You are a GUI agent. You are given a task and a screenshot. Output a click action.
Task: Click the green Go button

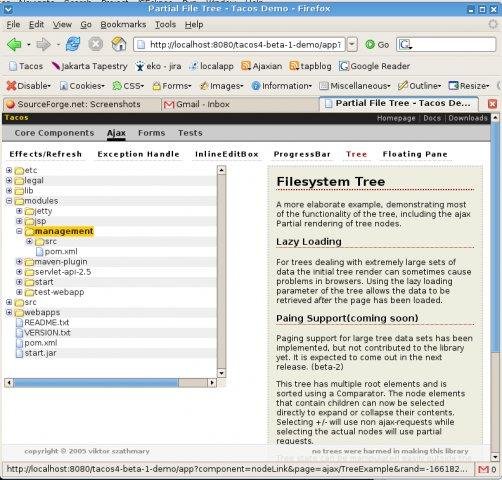tap(377, 44)
